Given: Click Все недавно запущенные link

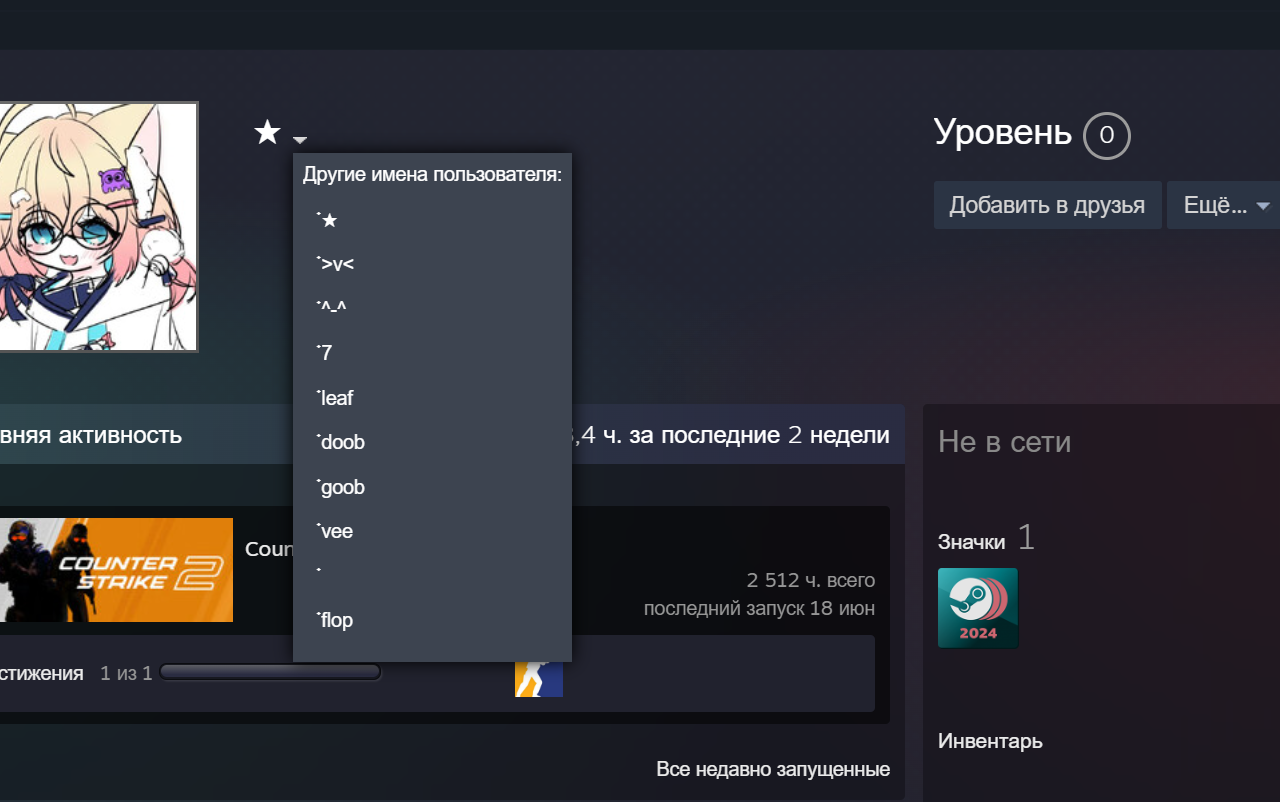Looking at the screenshot, I should coord(773,769).
